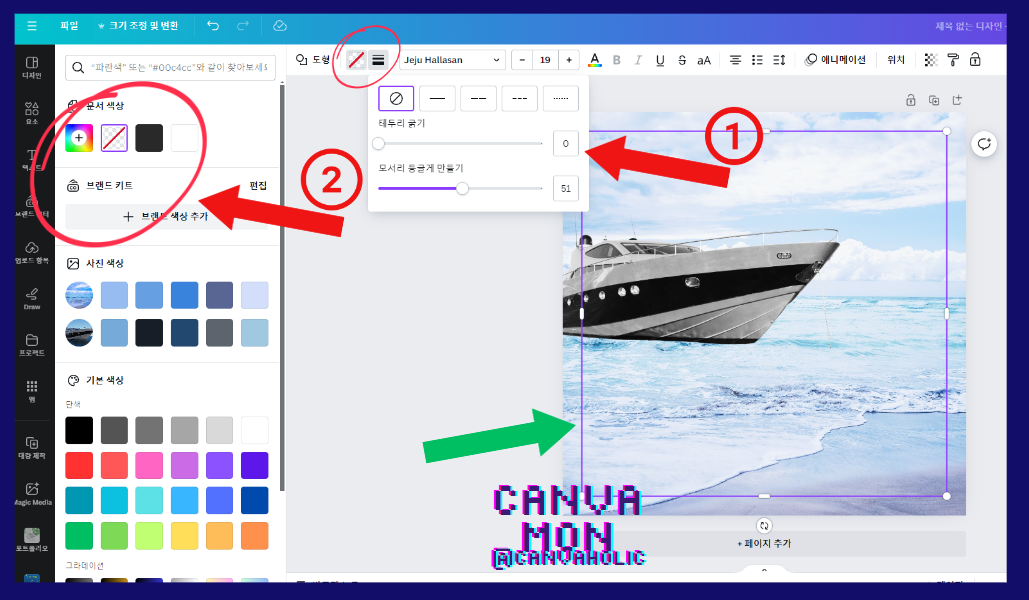Open the text color picker
The height and width of the screenshot is (600, 1029).
595,60
